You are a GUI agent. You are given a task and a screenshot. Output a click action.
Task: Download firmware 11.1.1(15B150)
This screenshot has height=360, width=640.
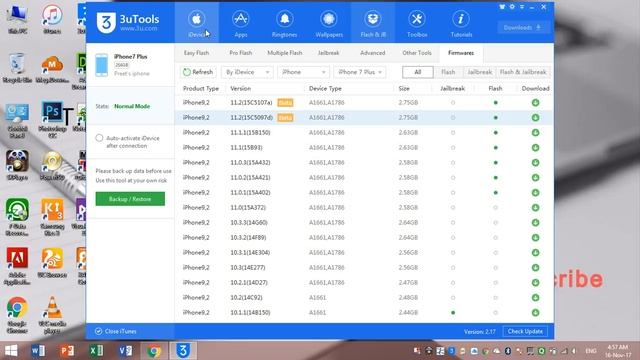pos(535,133)
